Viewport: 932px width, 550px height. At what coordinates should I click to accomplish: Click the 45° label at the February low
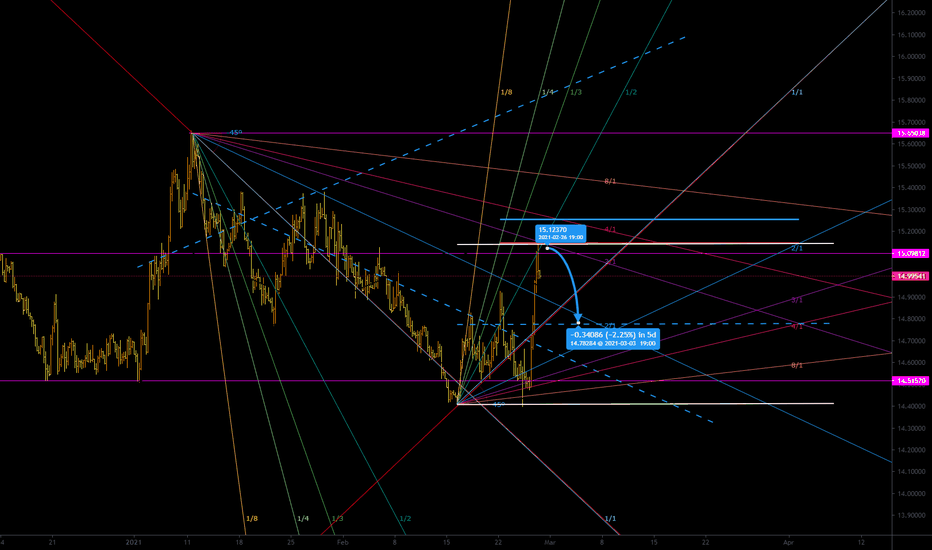click(x=499, y=404)
